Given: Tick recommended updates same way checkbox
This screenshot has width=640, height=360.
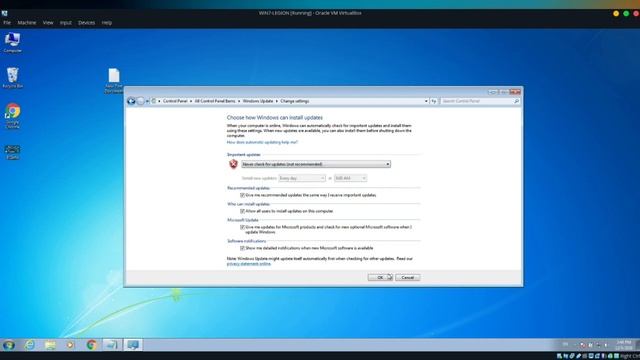Looking at the screenshot, I should (x=242, y=195).
